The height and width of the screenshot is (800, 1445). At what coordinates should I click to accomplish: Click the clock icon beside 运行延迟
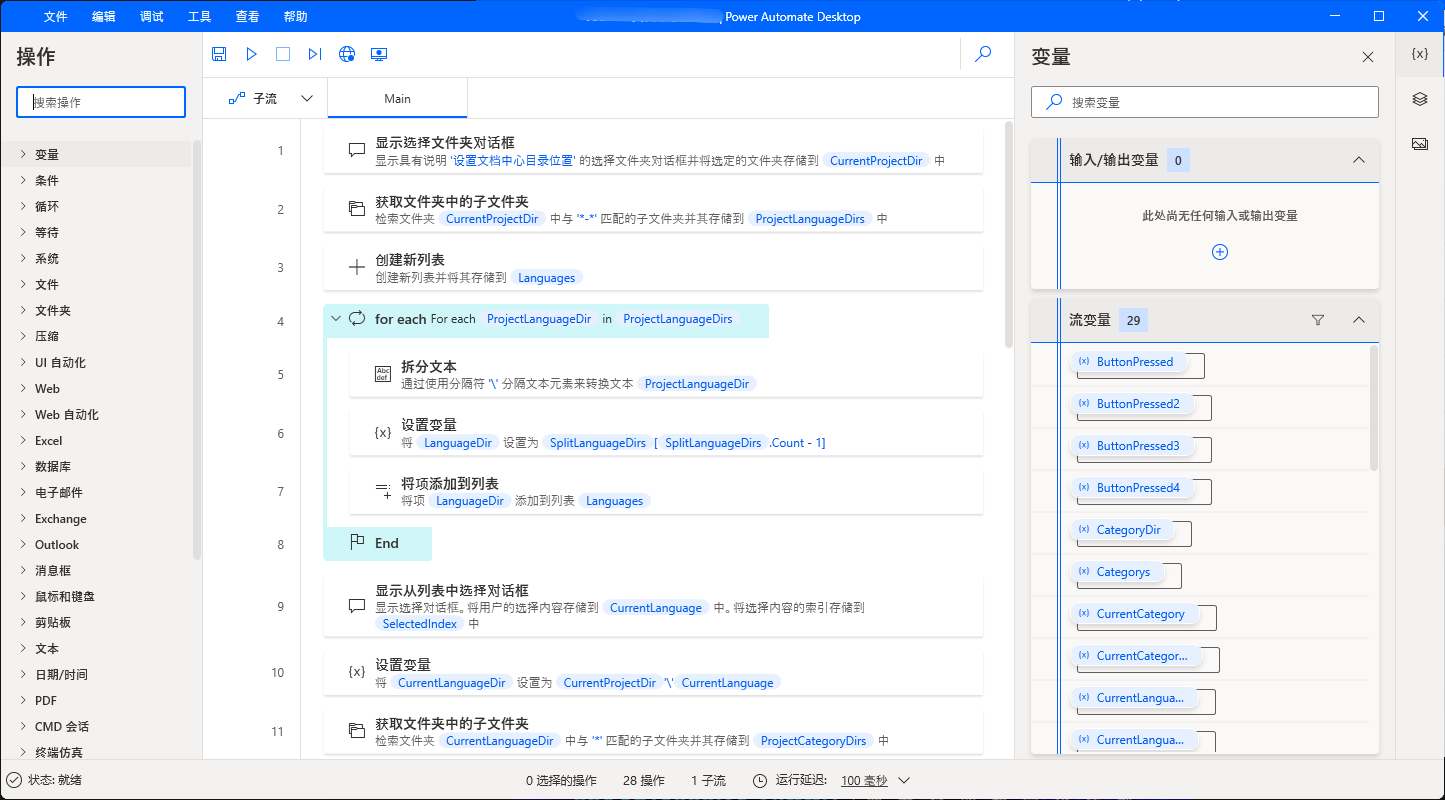click(760, 781)
